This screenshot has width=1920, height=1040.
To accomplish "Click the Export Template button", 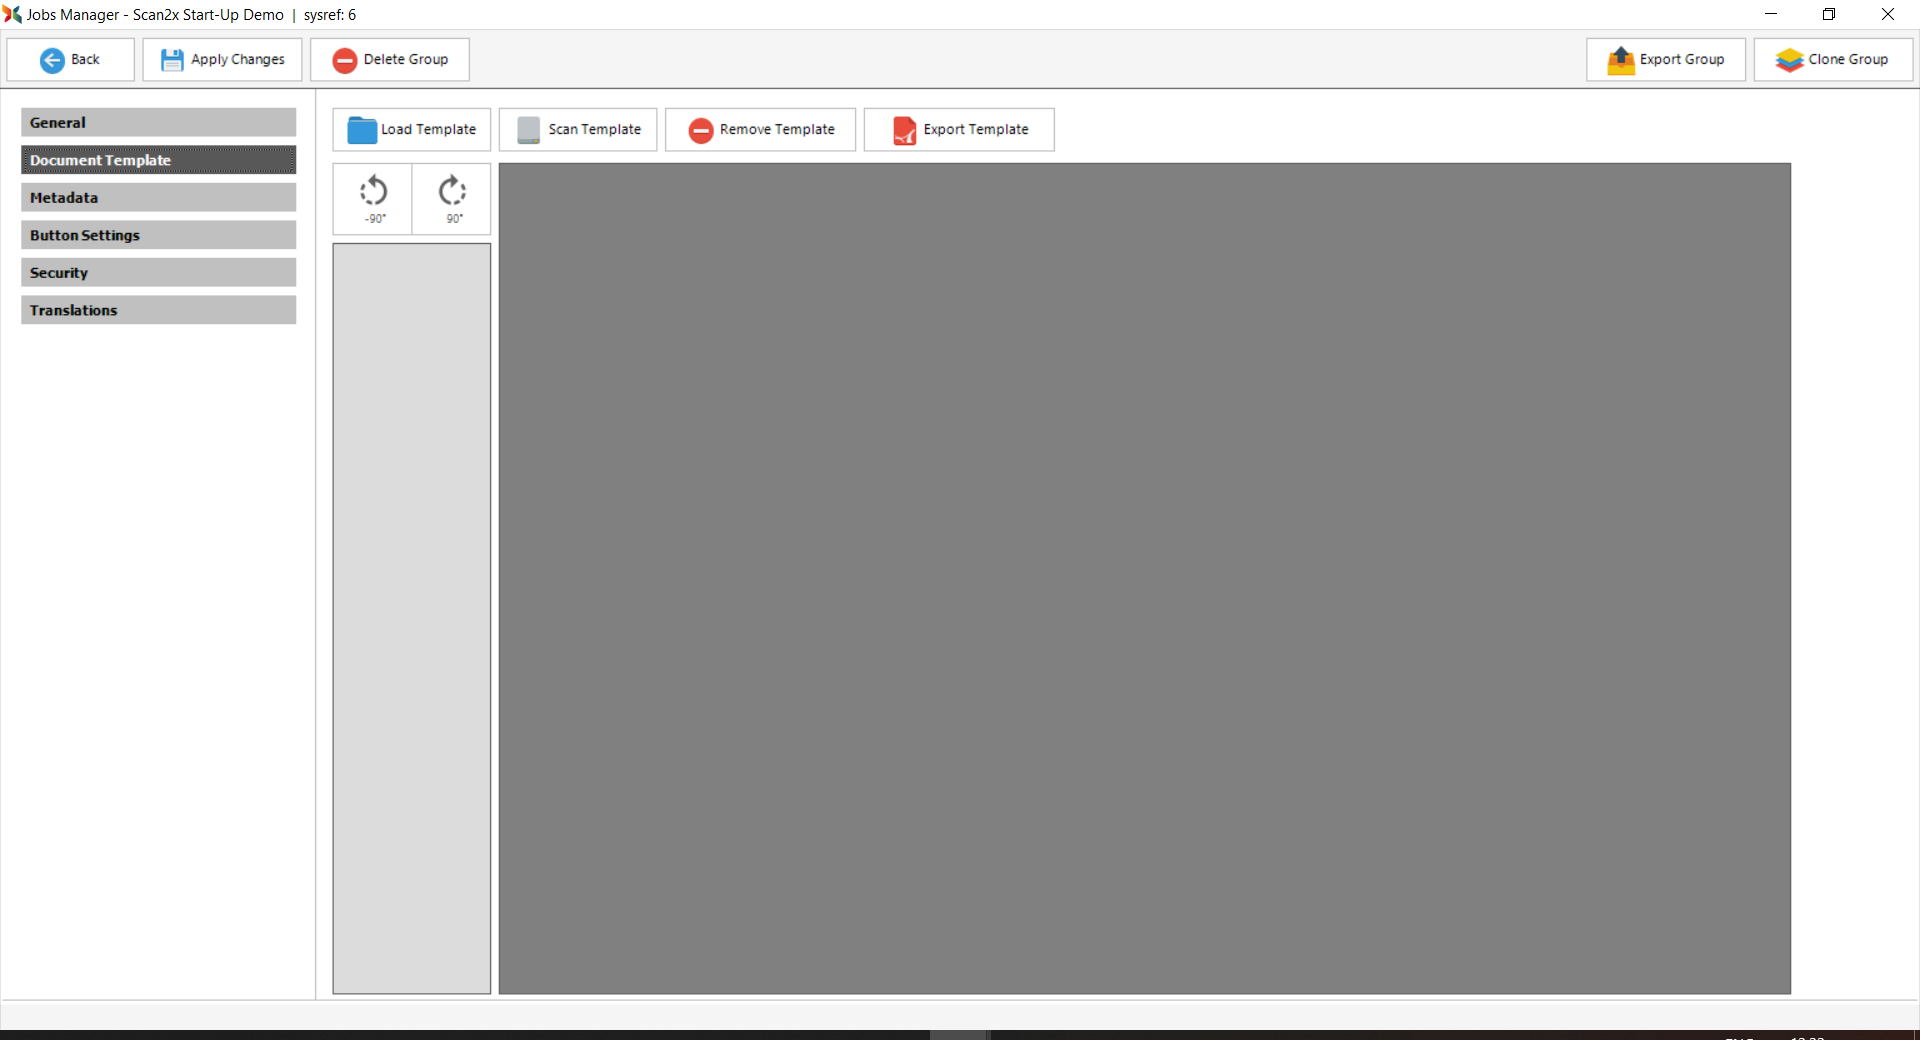I will (x=959, y=130).
